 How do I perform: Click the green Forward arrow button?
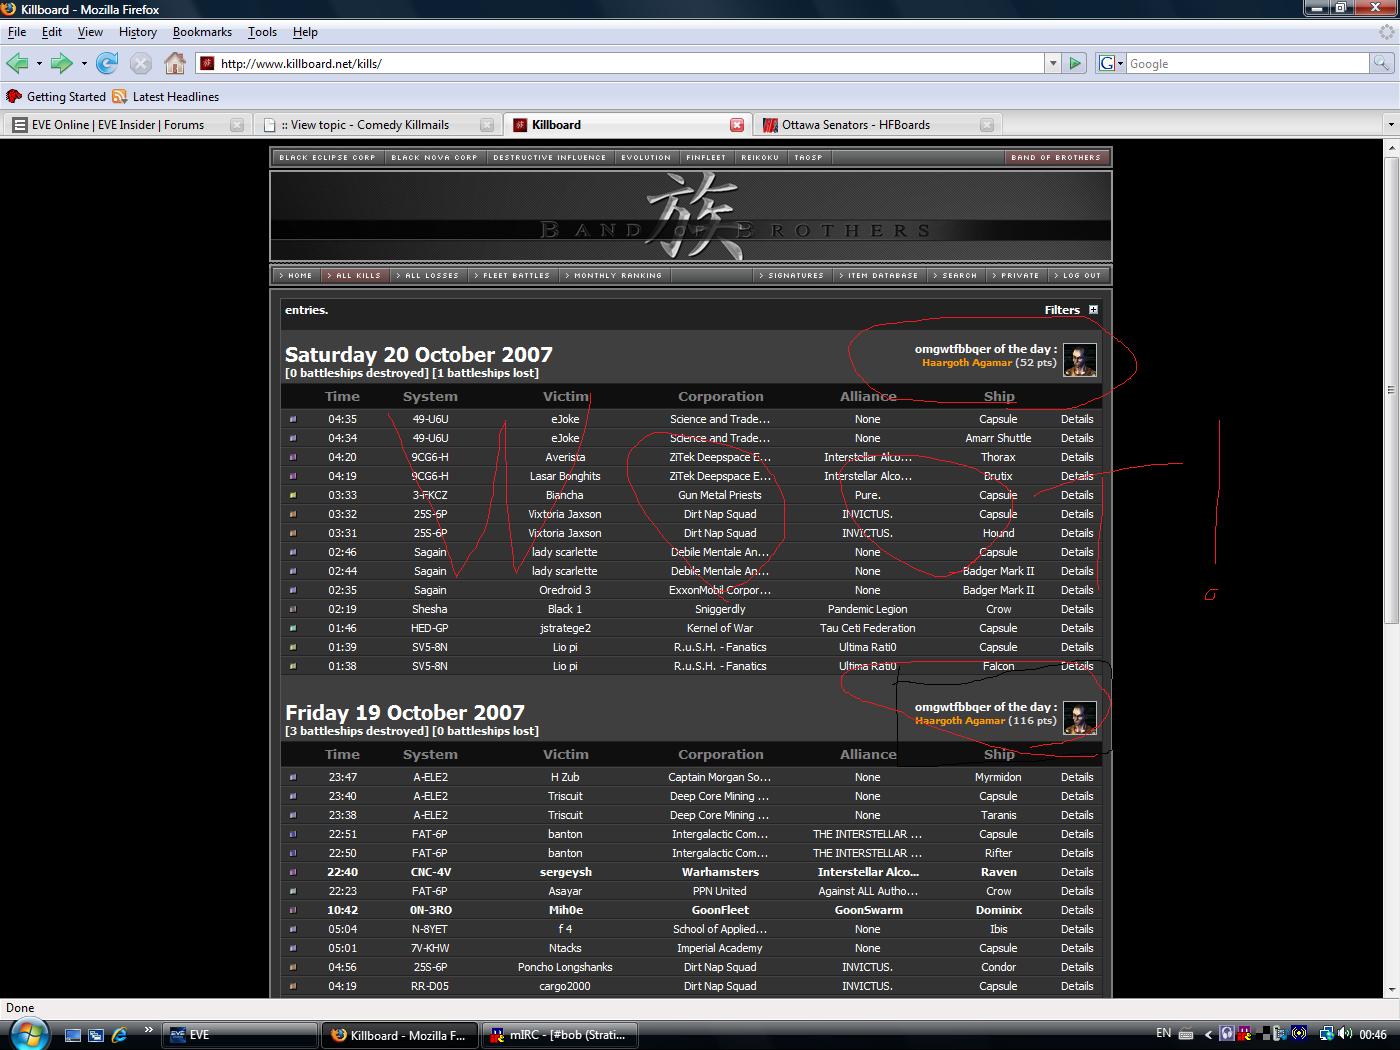tap(62, 63)
